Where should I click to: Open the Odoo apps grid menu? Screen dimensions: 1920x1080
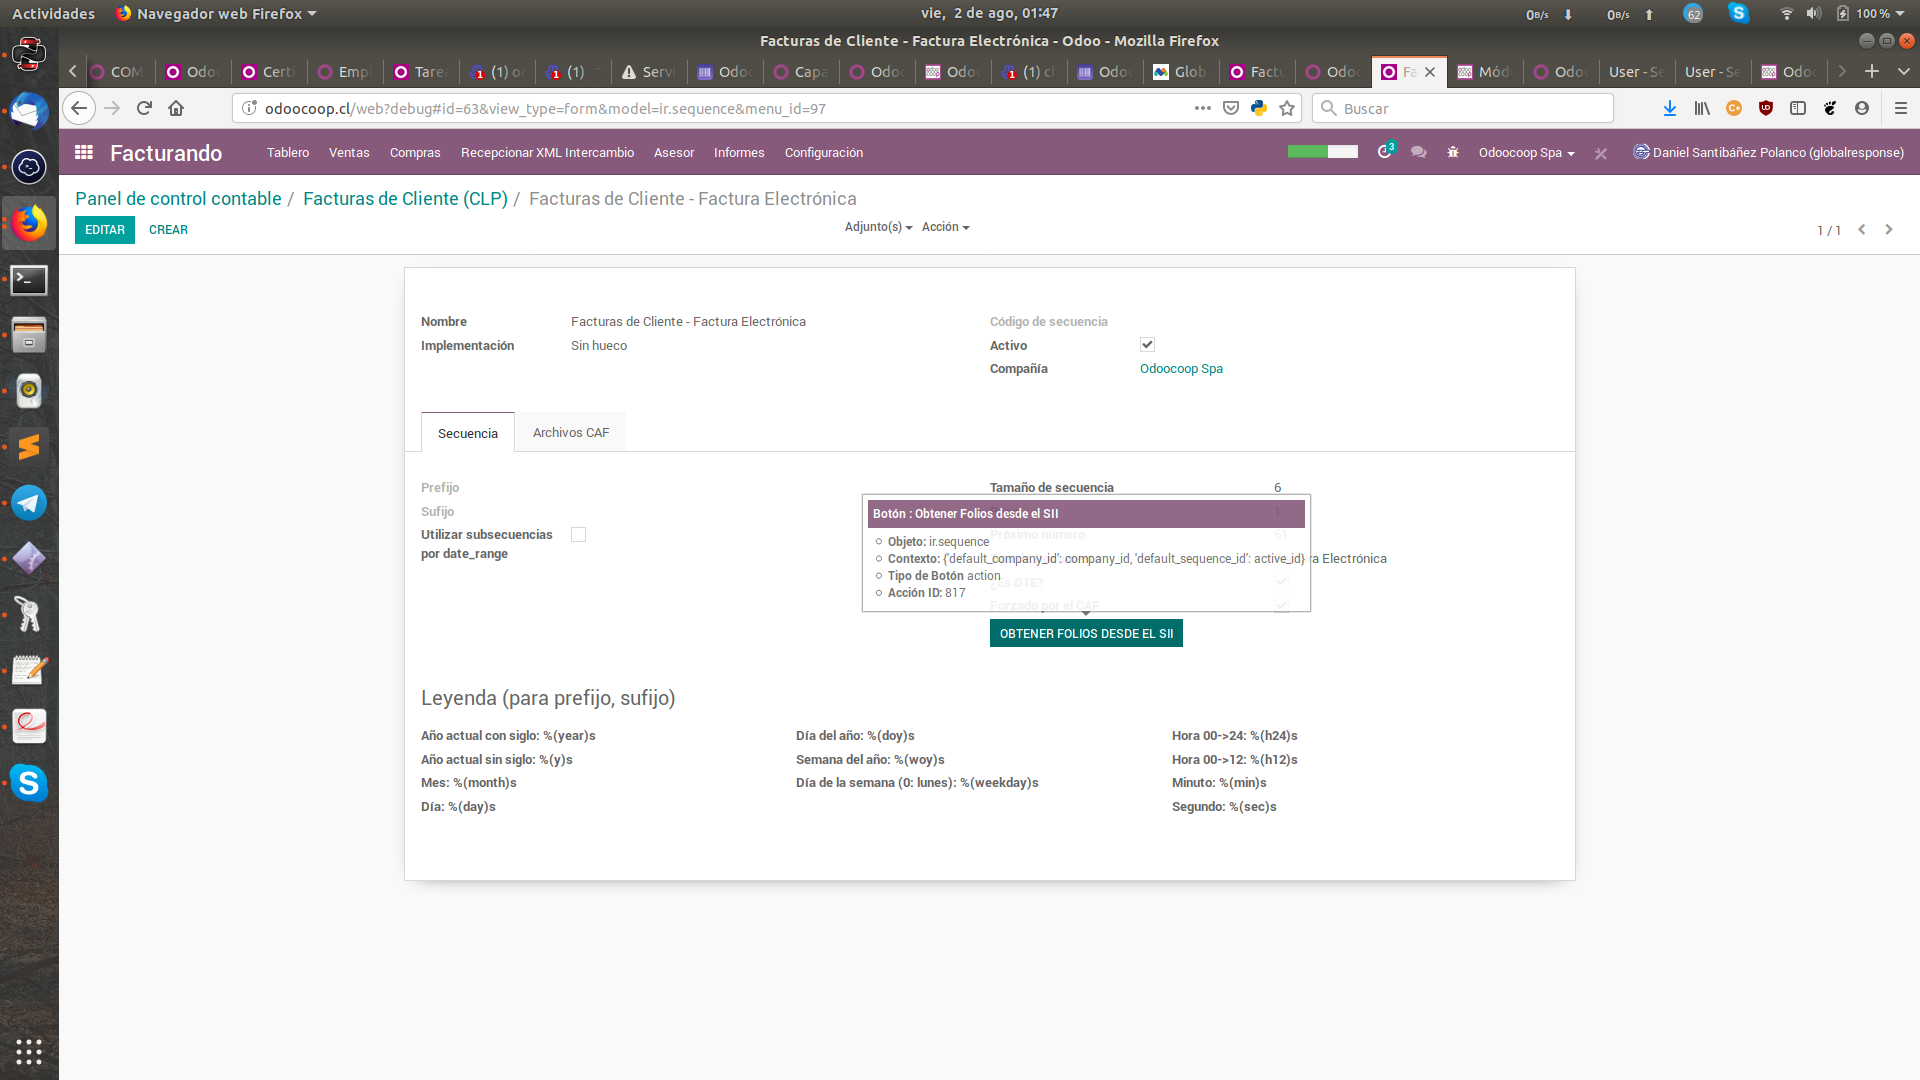coord(83,152)
